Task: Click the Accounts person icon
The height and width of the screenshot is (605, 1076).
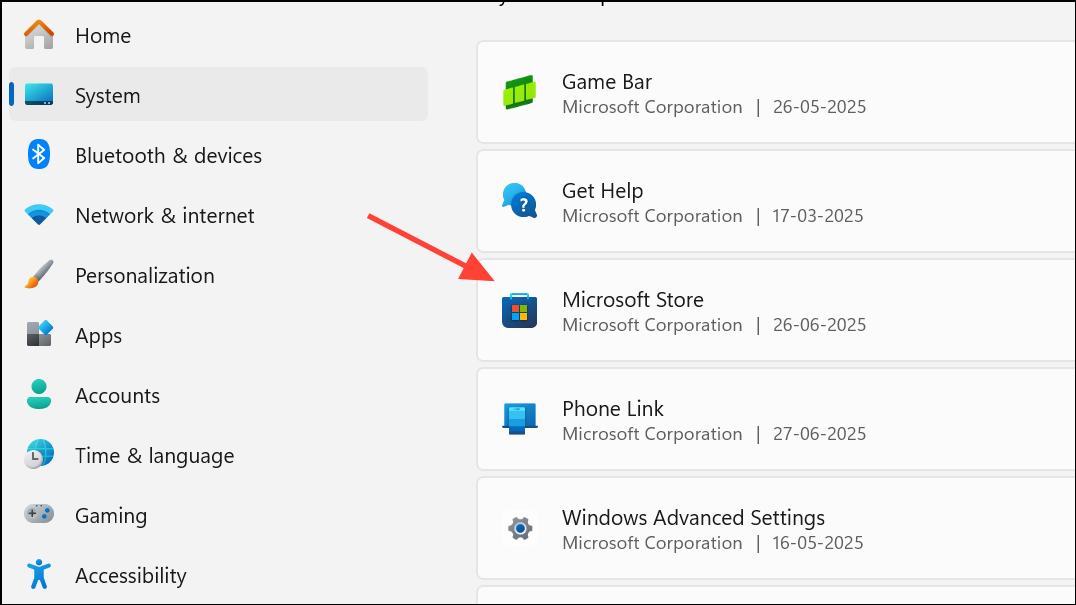Action: [x=39, y=394]
